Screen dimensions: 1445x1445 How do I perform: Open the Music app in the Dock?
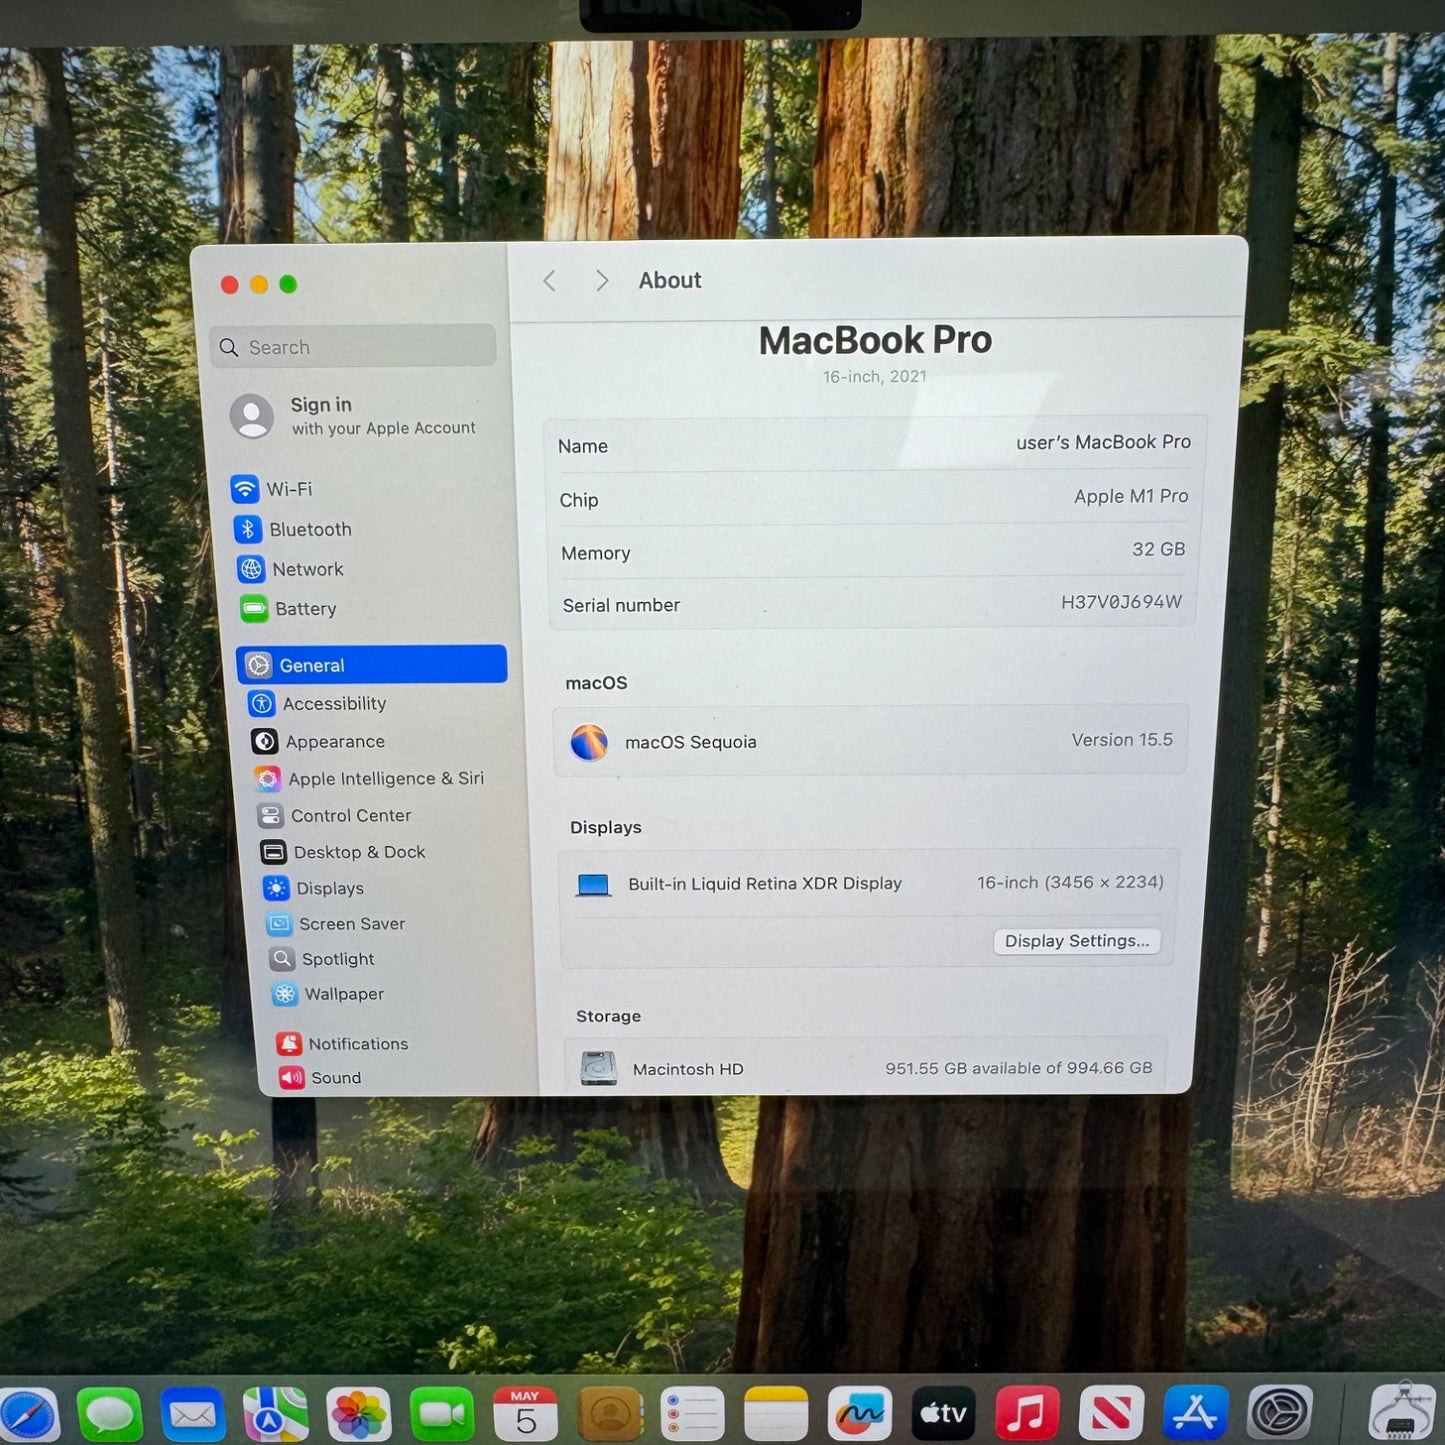1027,1414
